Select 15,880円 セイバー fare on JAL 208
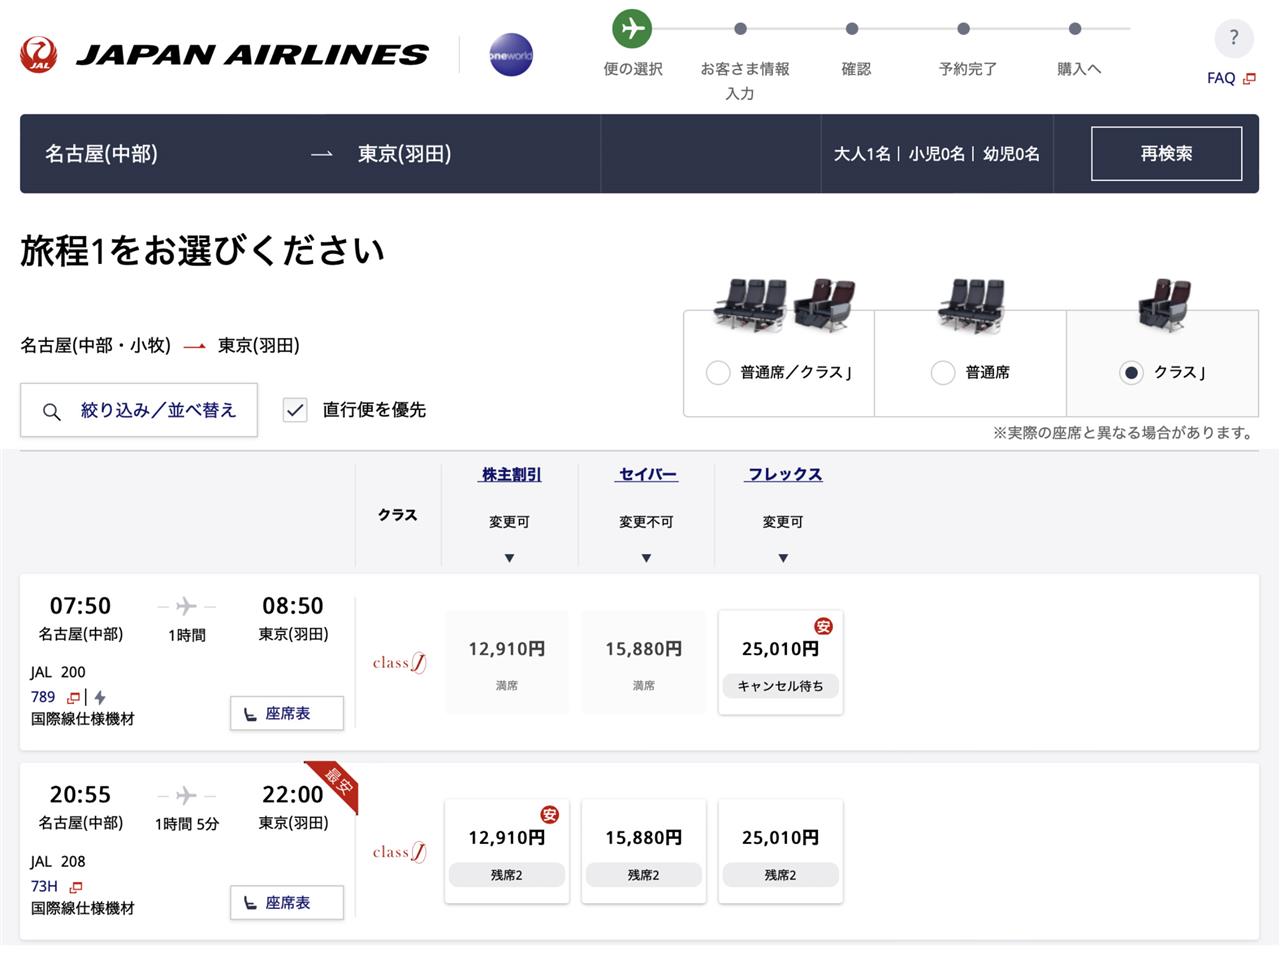This screenshot has width=1280, height=955. coord(643,851)
